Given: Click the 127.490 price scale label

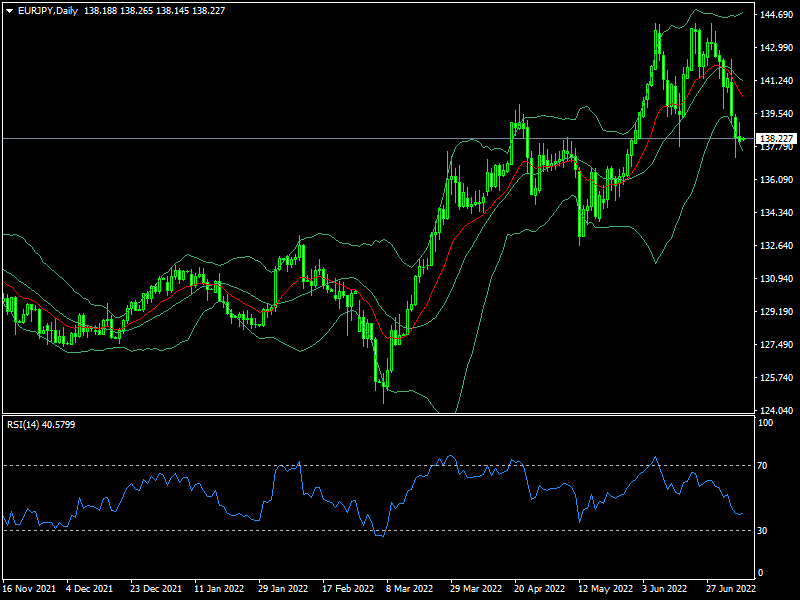Looking at the screenshot, I should click(x=777, y=345).
